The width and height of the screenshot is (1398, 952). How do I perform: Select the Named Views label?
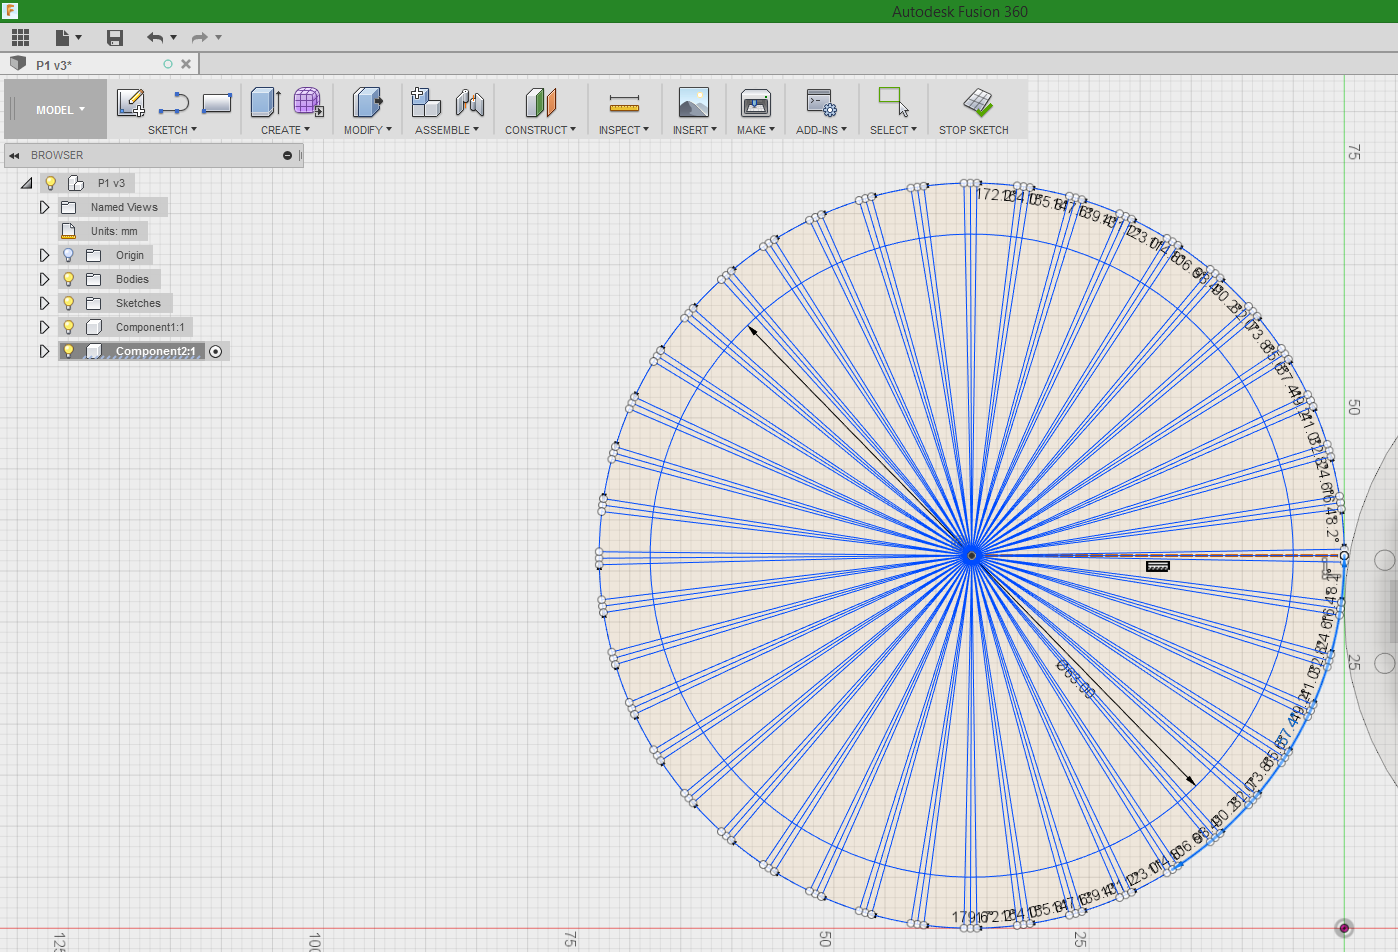(x=124, y=207)
